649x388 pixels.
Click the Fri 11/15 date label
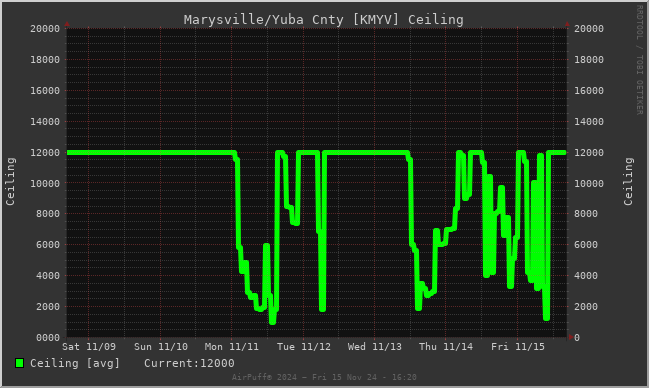(x=518, y=347)
